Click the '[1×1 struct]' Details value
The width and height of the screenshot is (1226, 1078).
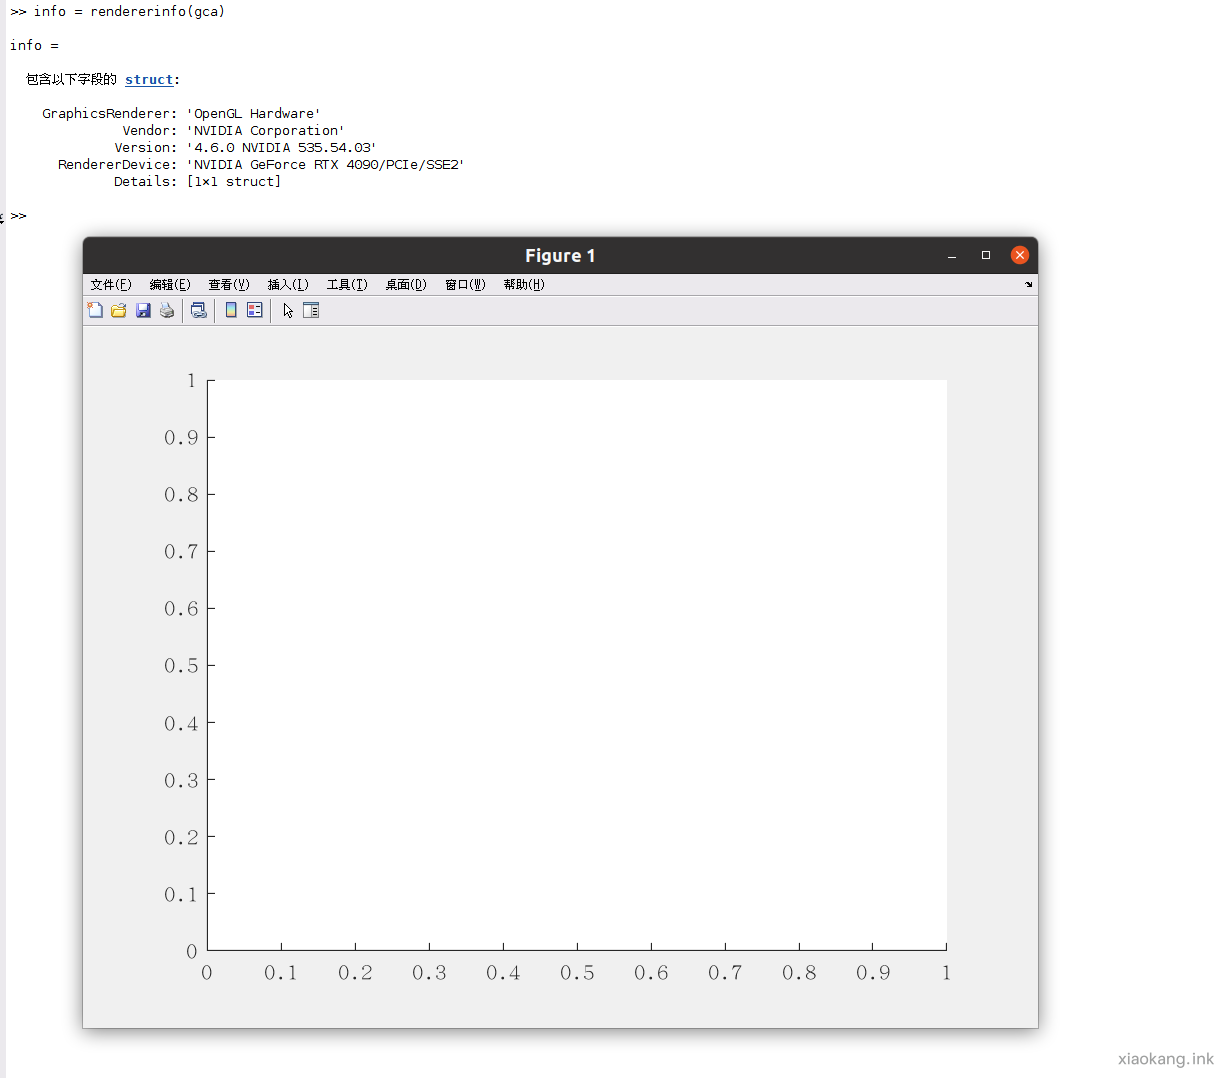[x=234, y=181]
